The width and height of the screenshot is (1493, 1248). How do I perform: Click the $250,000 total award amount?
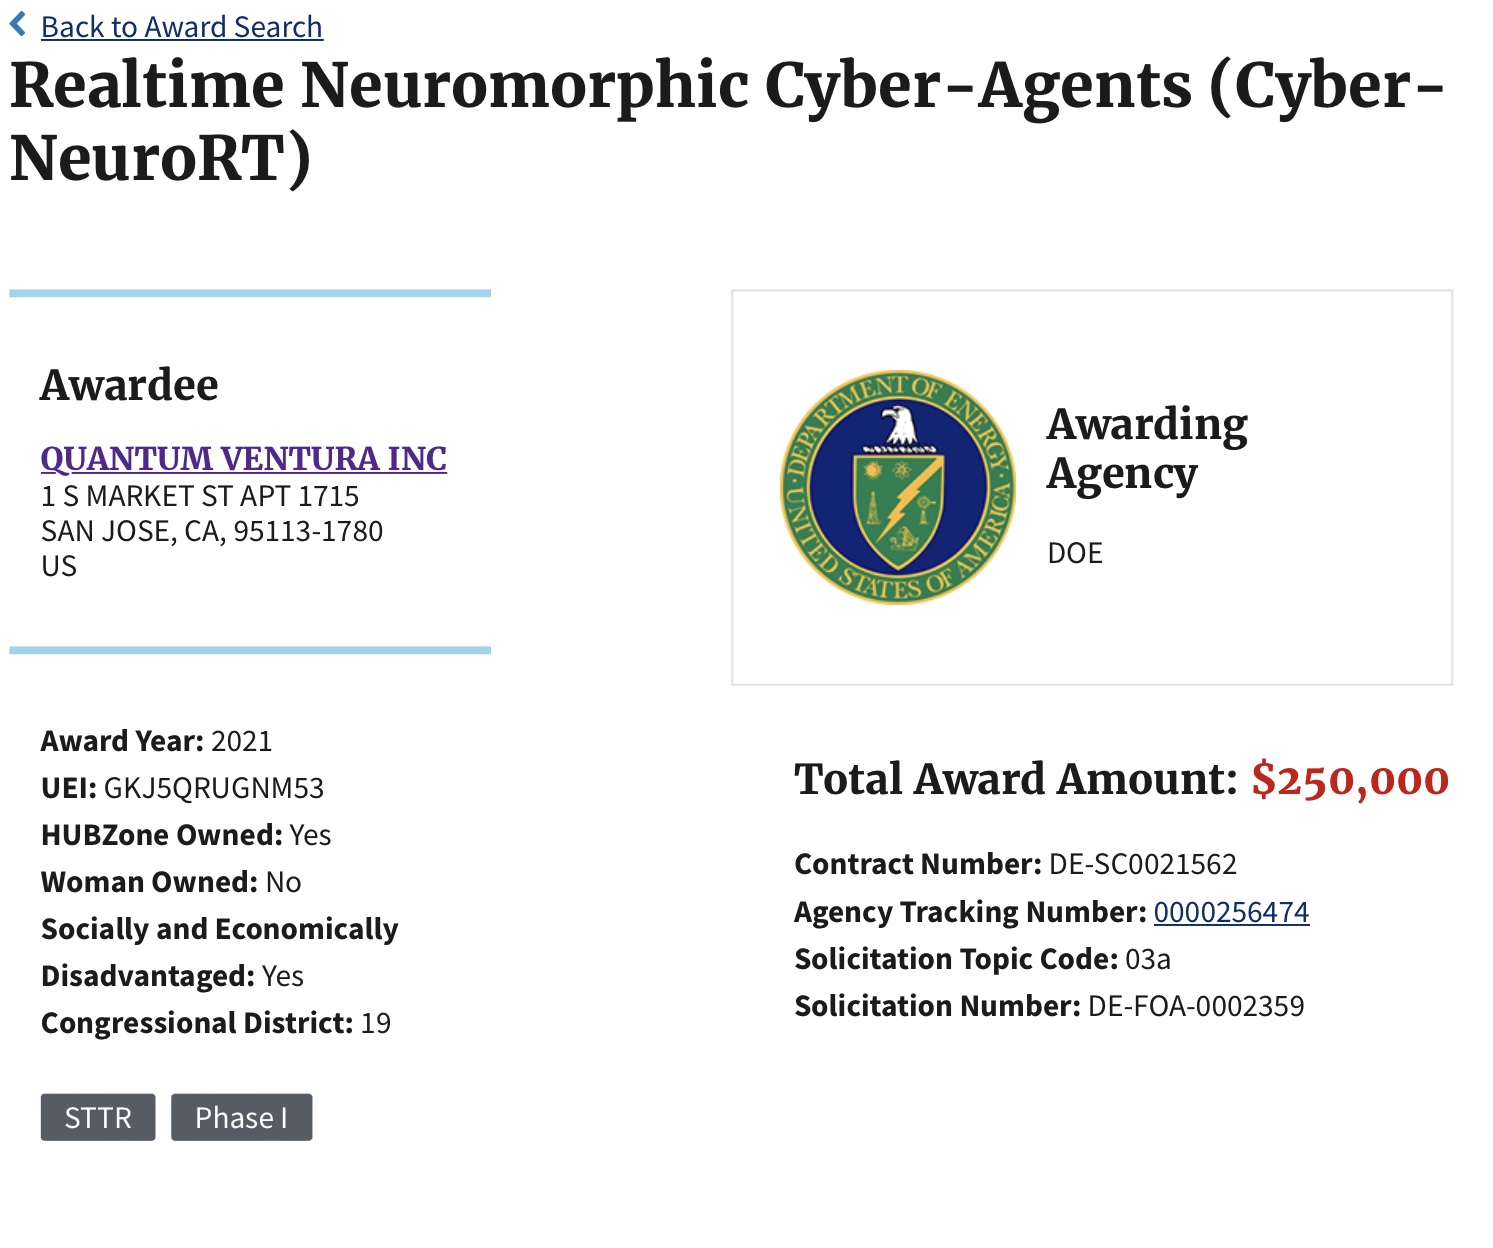(1349, 780)
